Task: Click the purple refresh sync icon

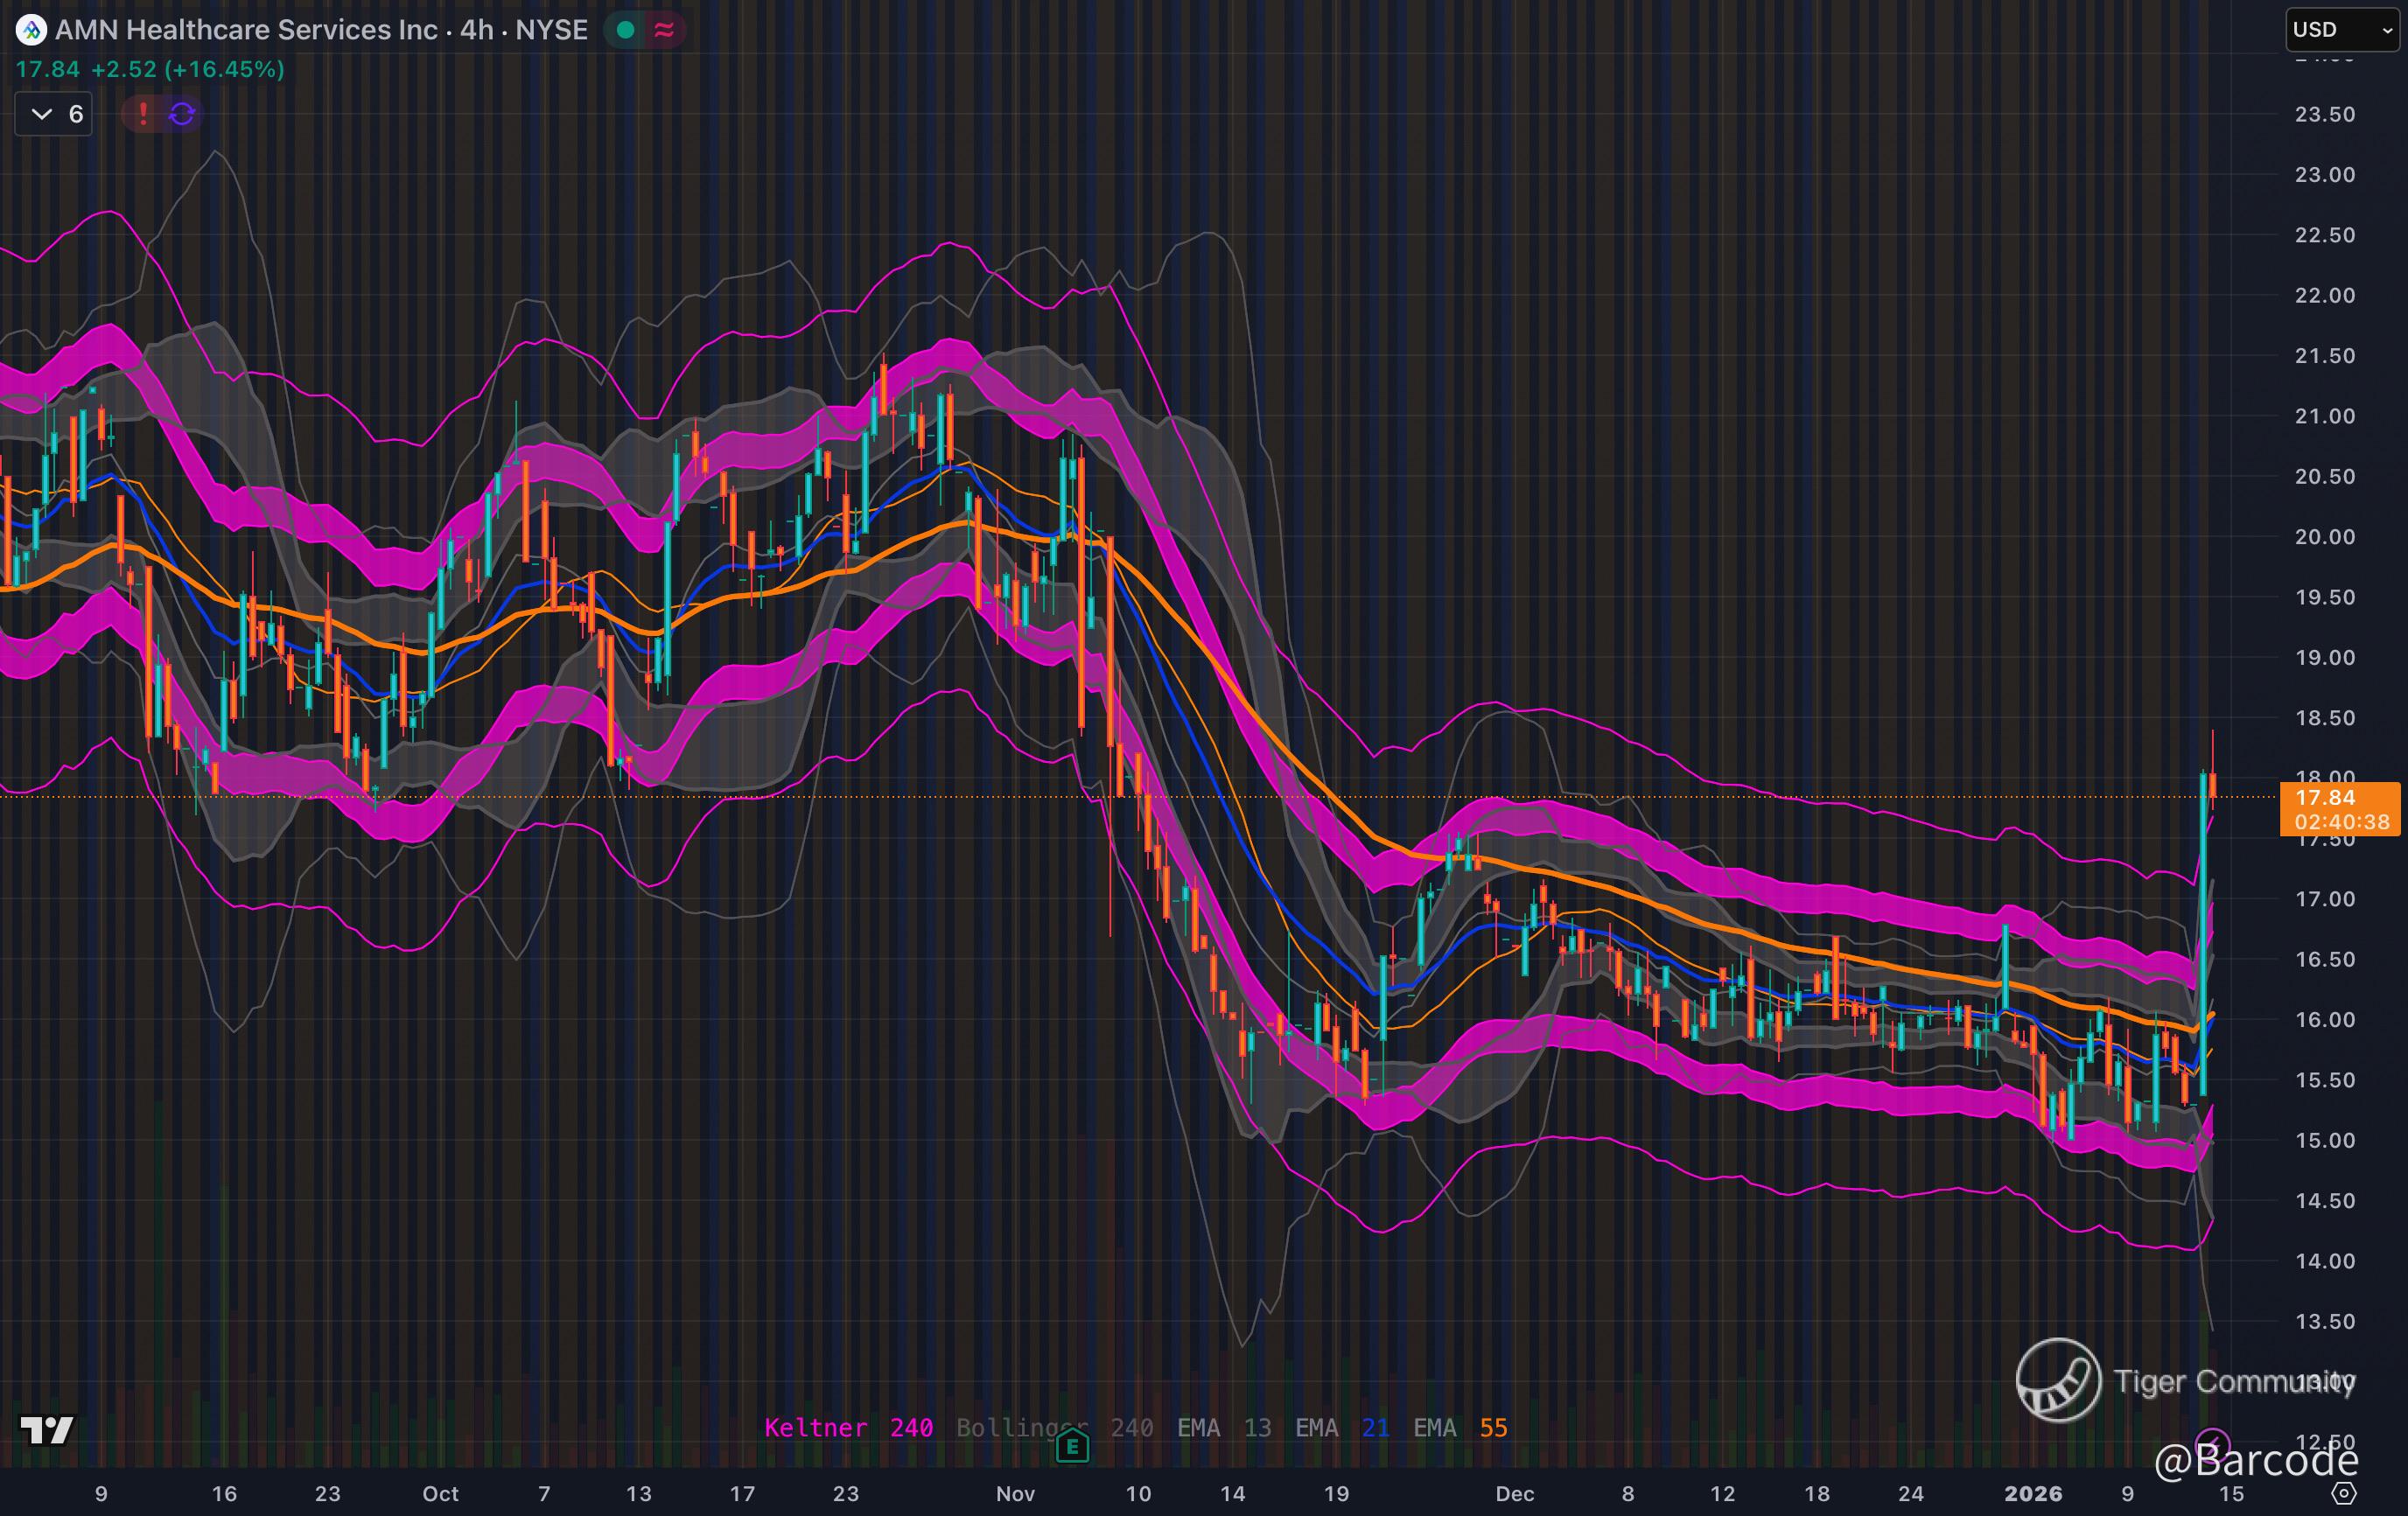Action: click(182, 114)
